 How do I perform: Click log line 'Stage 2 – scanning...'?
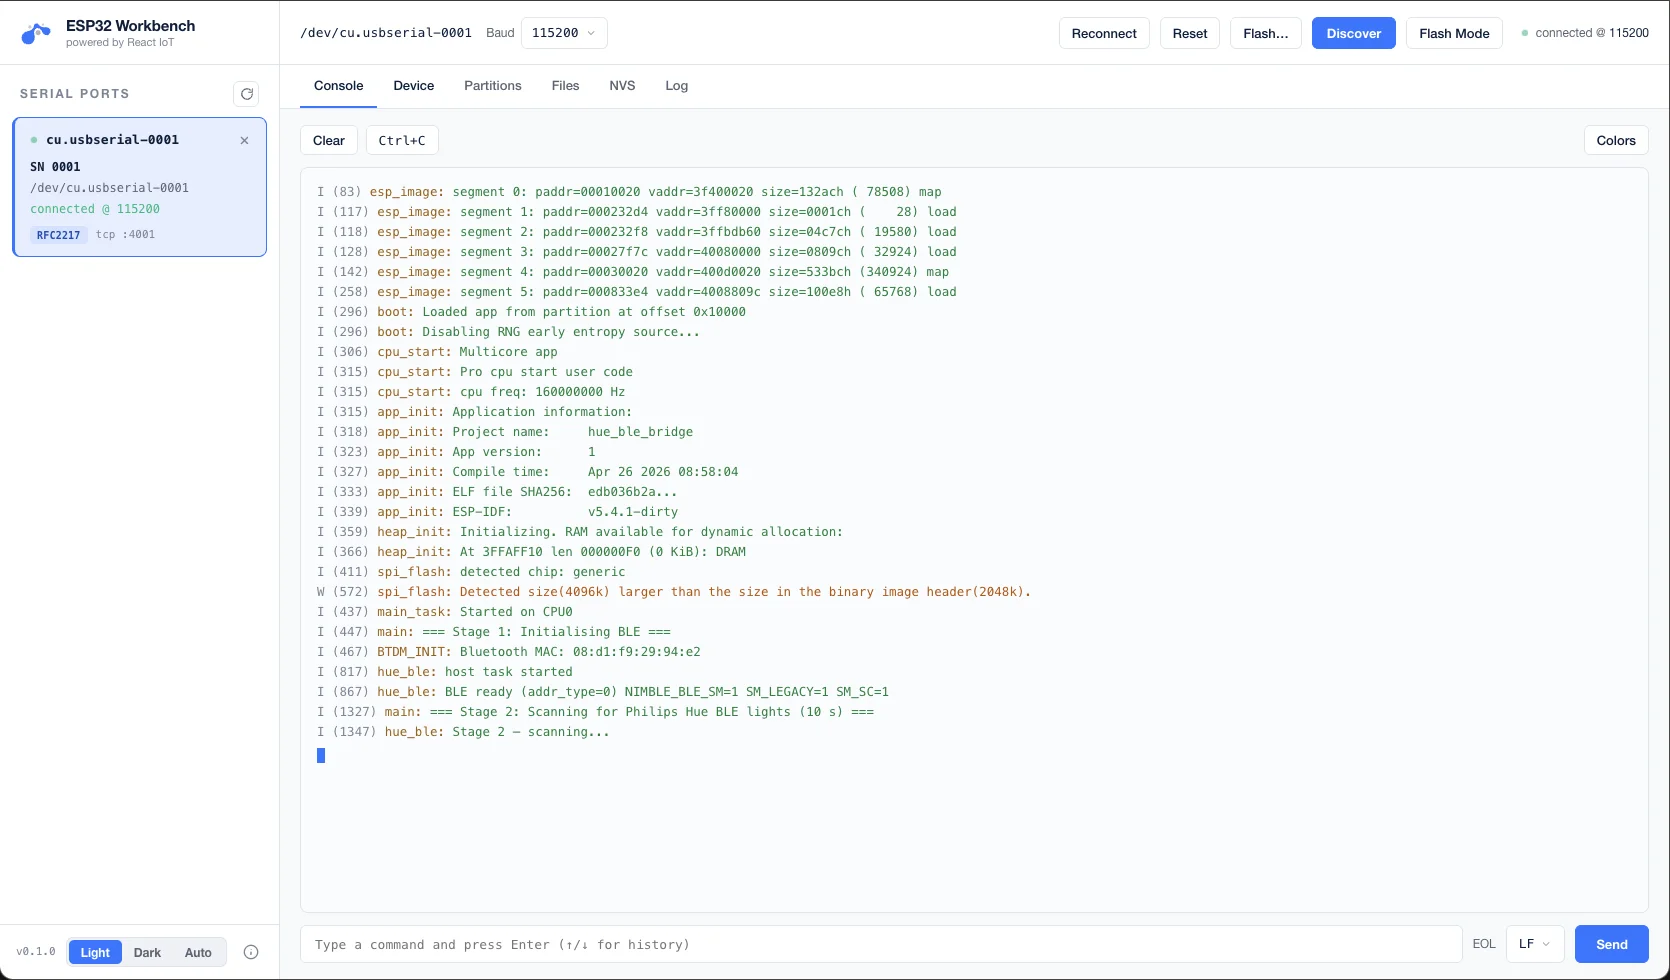463,732
